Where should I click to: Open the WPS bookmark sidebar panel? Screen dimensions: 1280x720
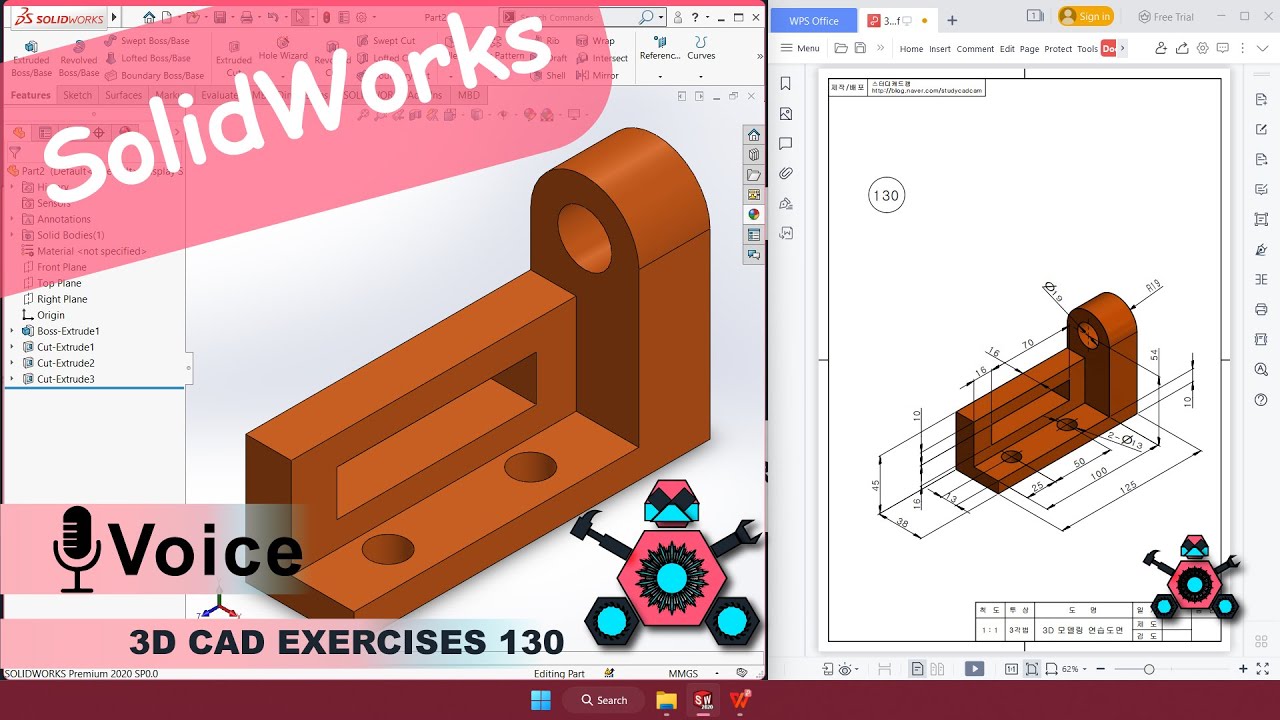click(786, 84)
